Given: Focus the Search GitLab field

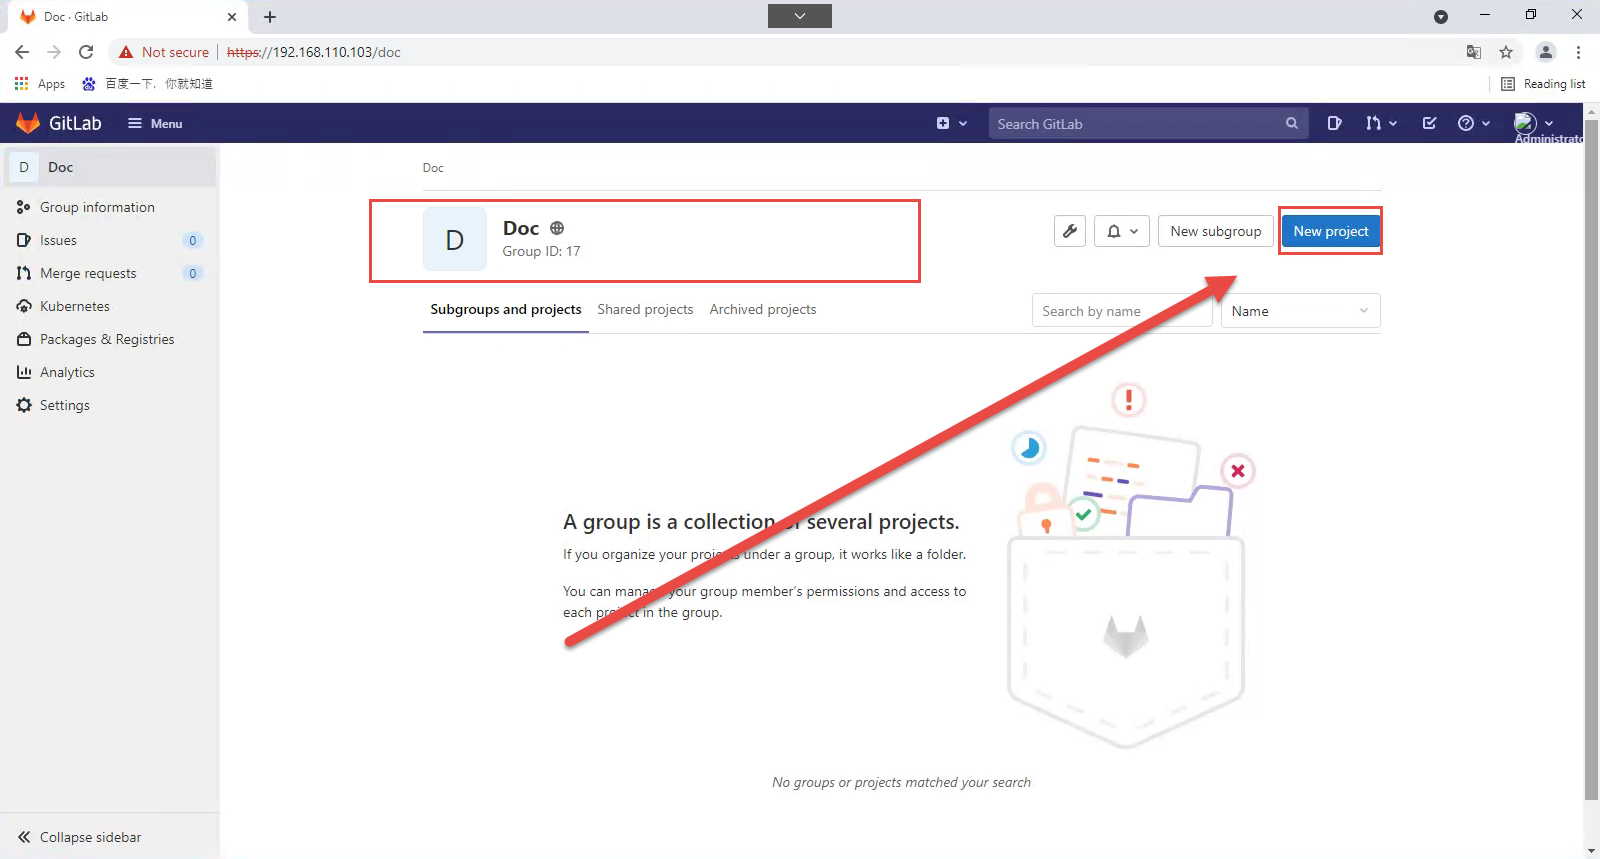Looking at the screenshot, I should click(1148, 123).
